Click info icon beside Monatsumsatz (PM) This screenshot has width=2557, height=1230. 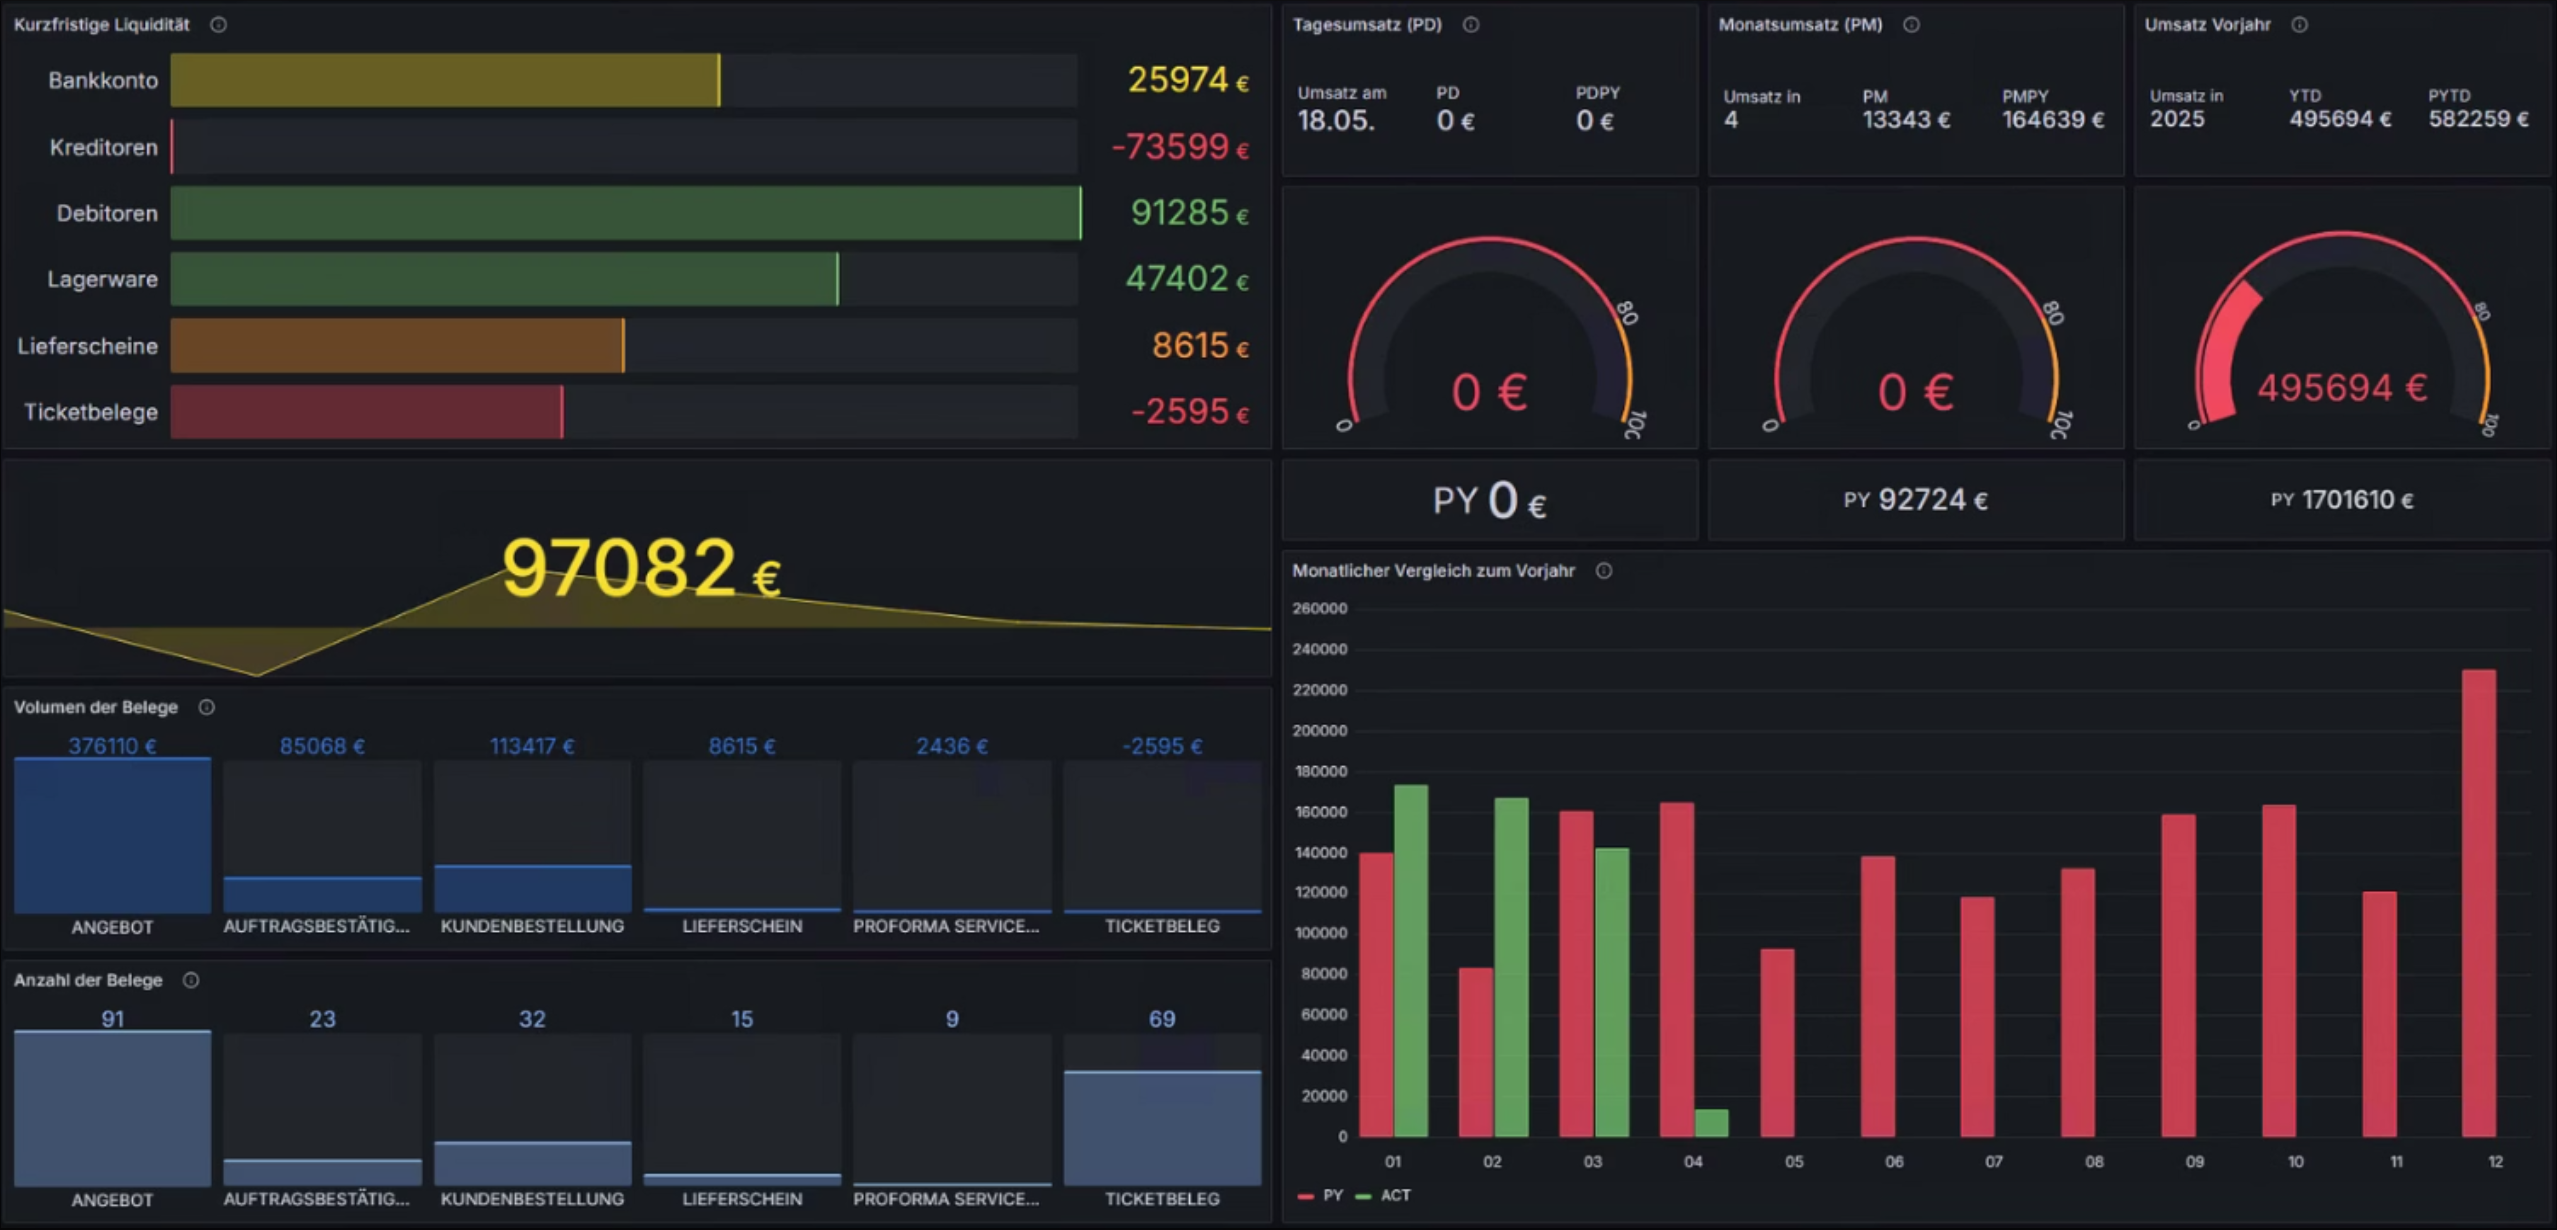pos(1911,25)
